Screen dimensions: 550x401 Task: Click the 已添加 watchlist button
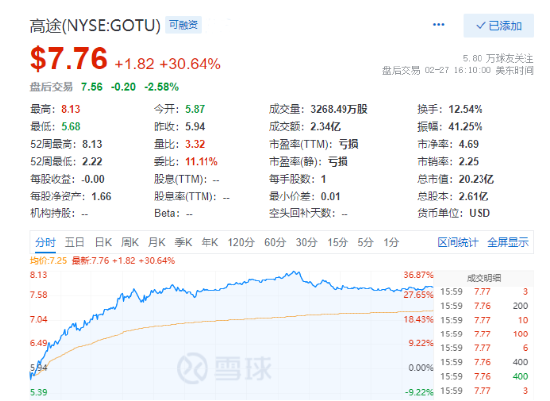point(498,26)
